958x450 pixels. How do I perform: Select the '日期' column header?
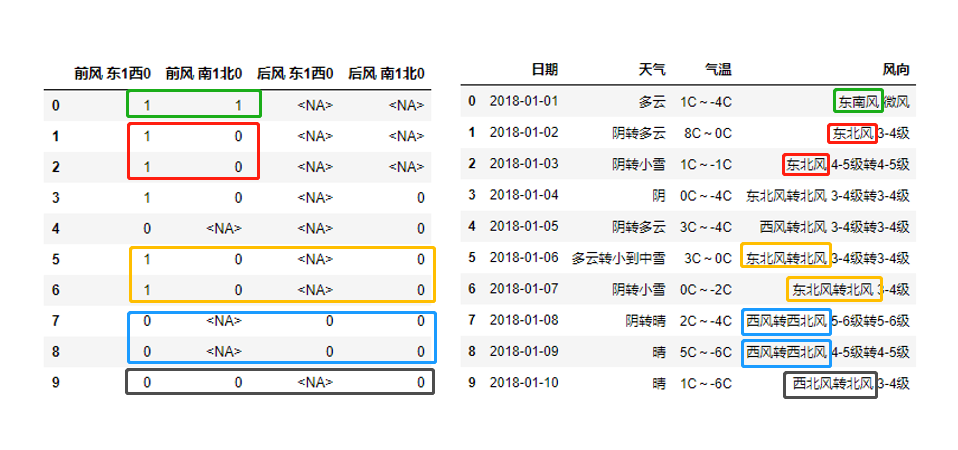pyautogui.click(x=544, y=70)
